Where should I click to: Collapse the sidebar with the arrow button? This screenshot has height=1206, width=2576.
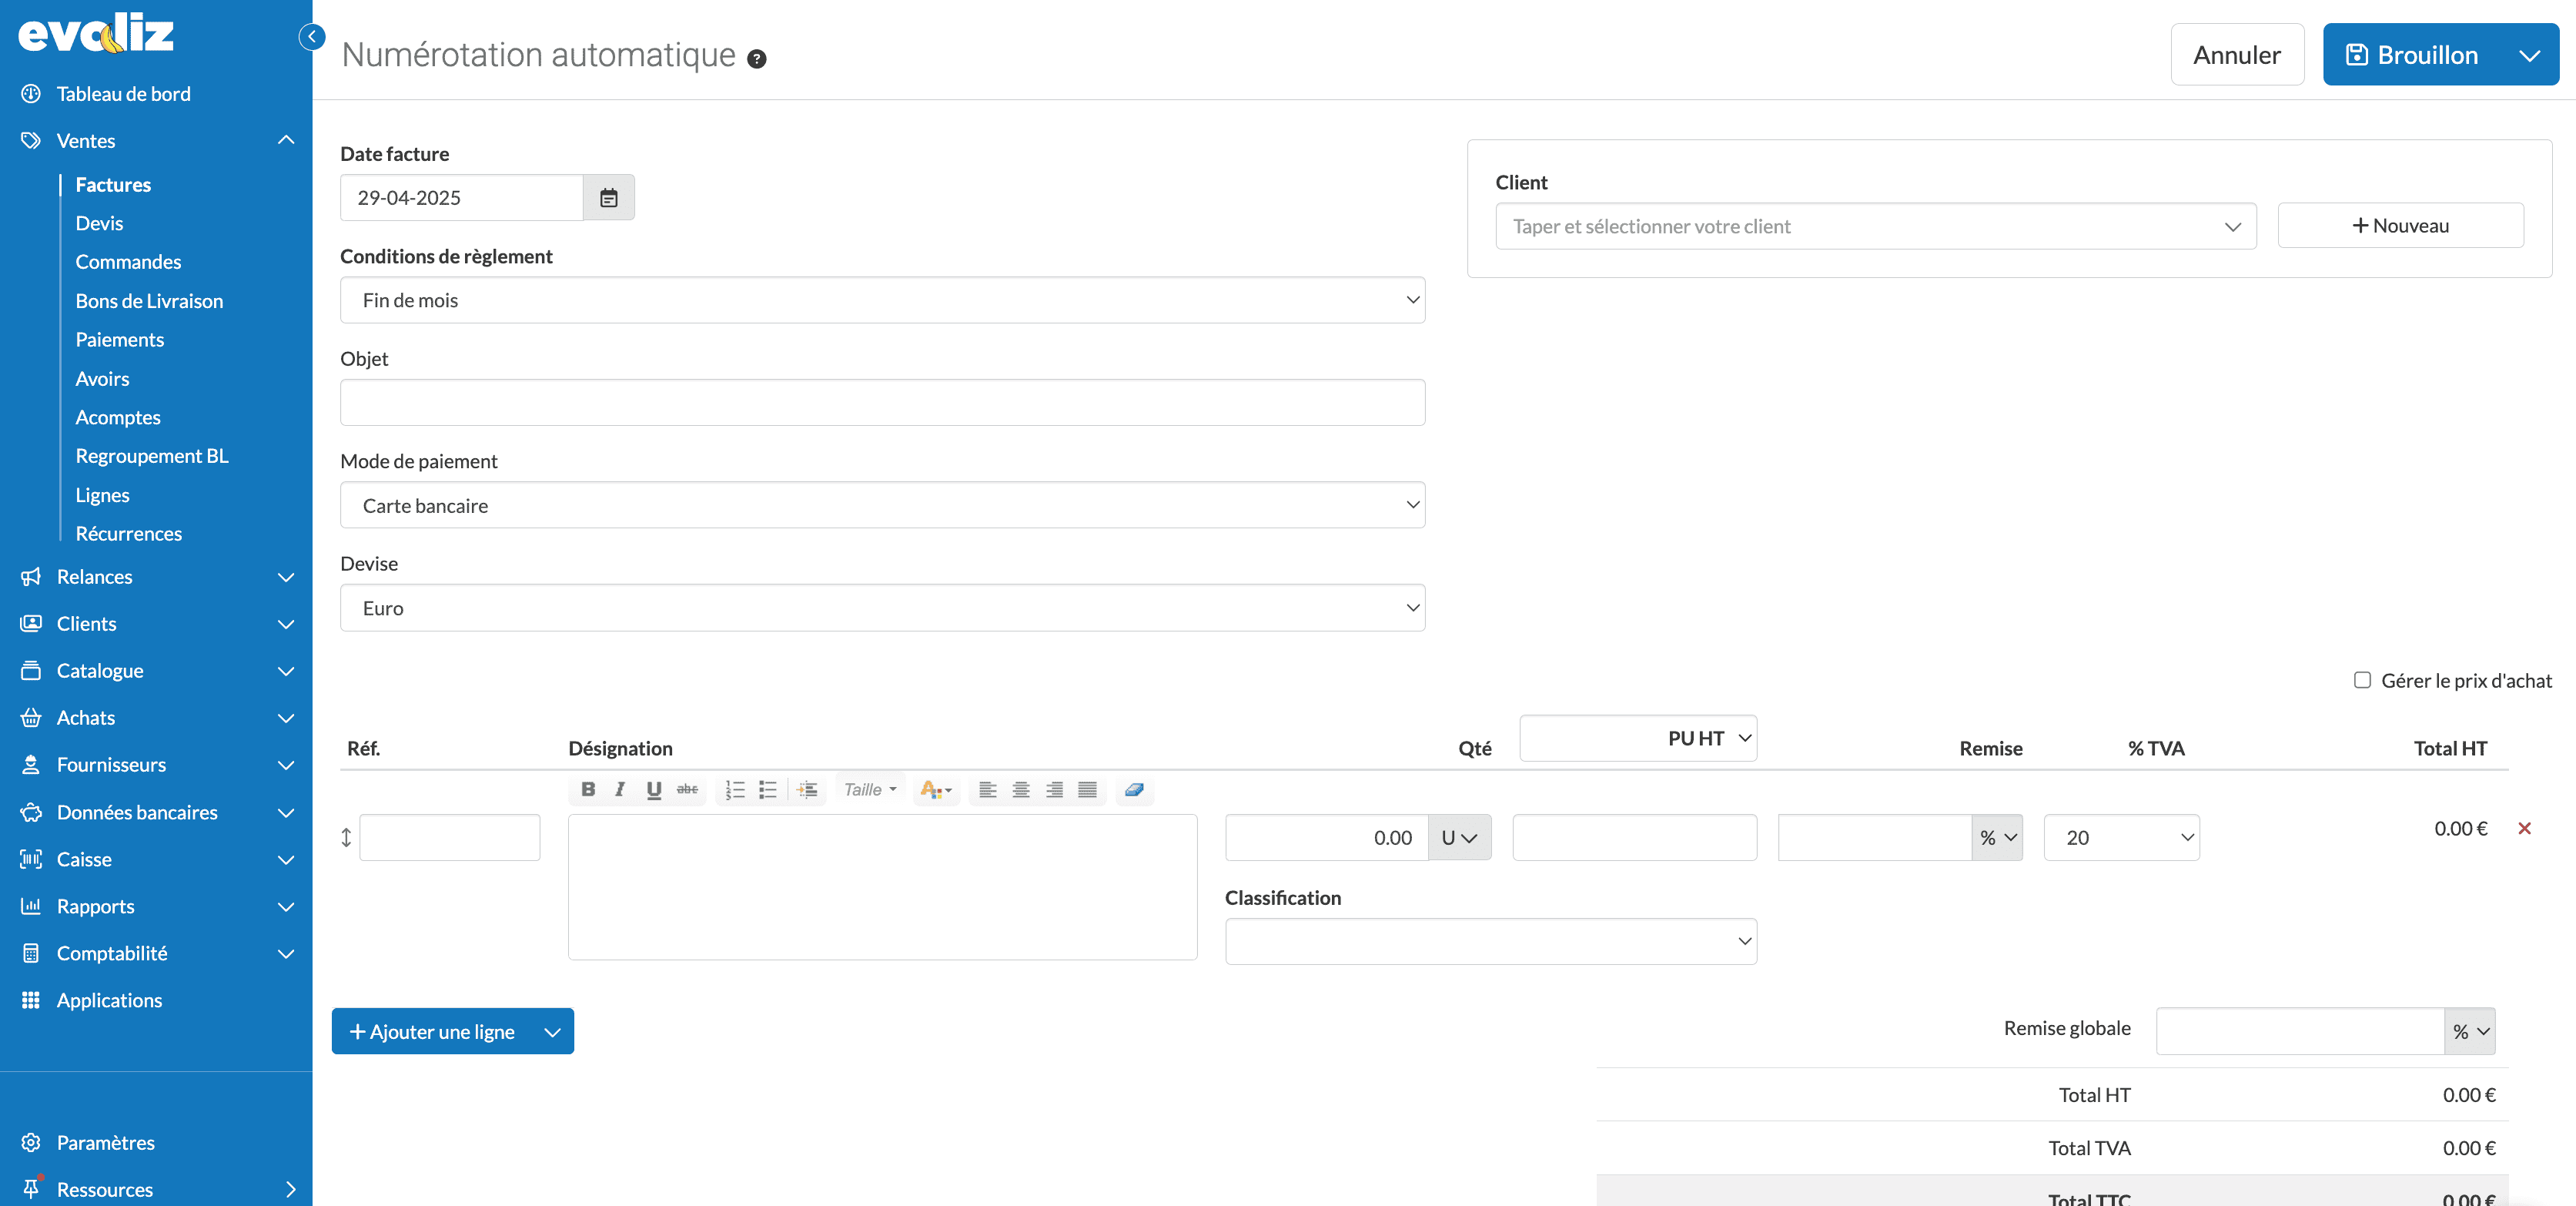click(x=312, y=37)
